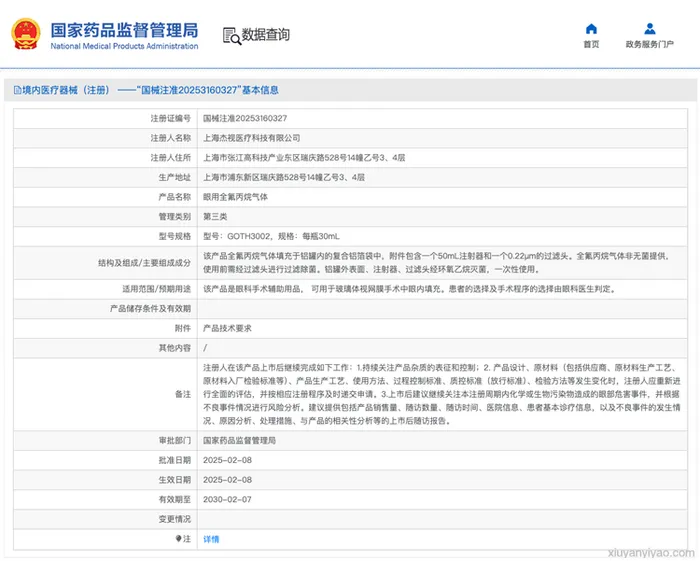Screen dimensions: 700x561
Task: Click the 产品名称 row label
Action: 175,197
